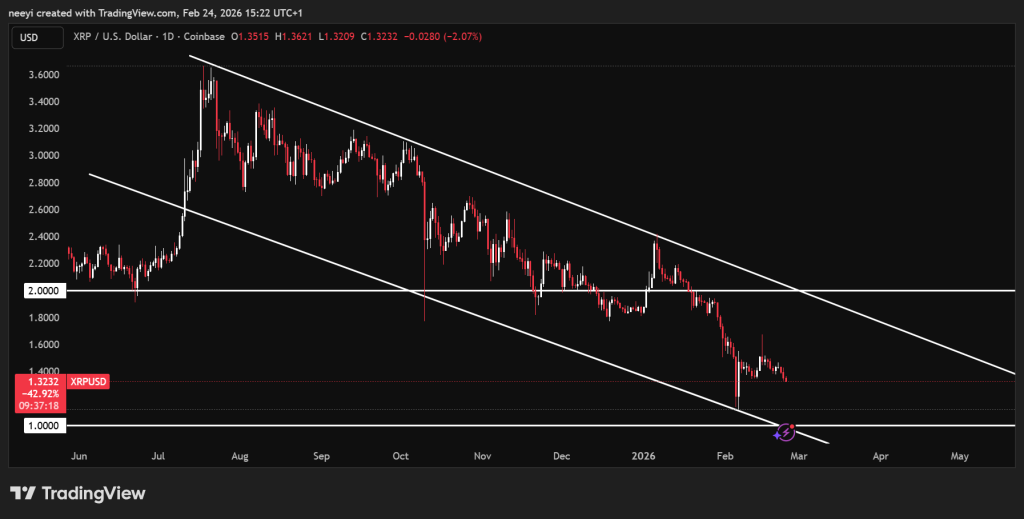Click the Aug label on time axis
This screenshot has height=519, width=1024.
(240, 456)
